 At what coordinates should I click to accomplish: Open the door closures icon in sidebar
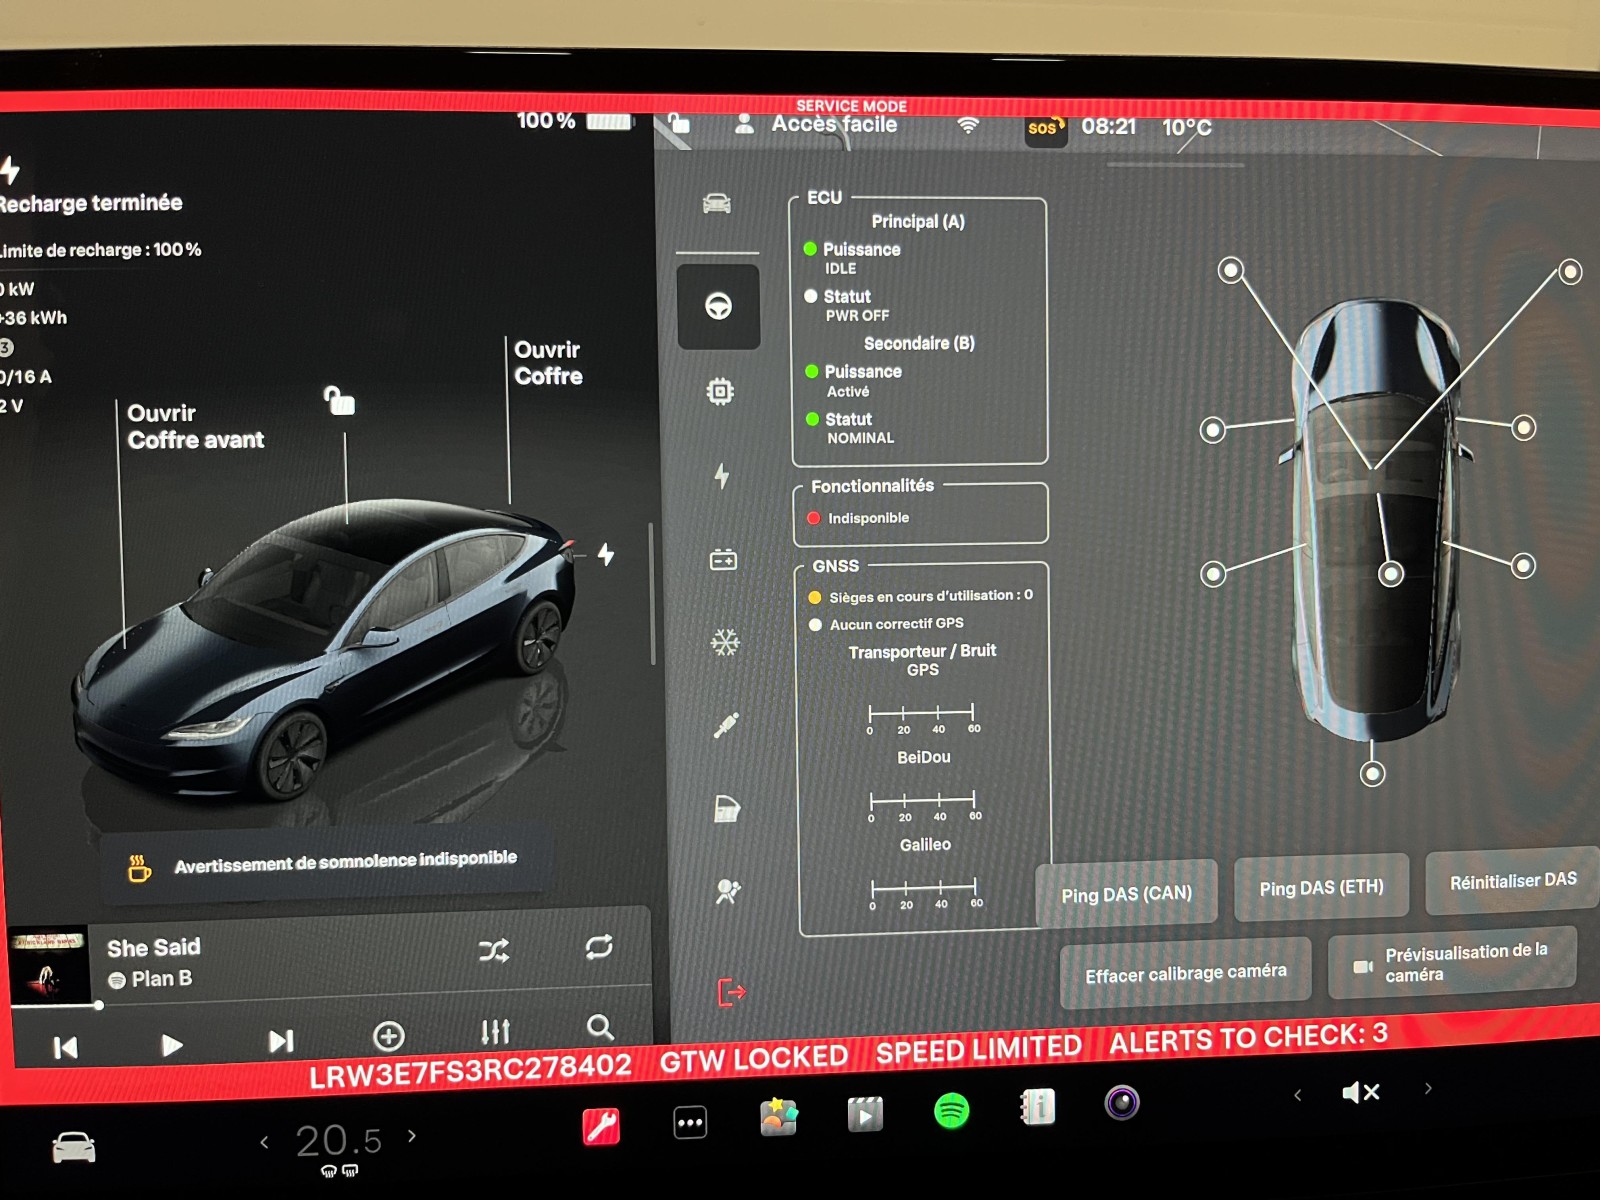coord(727,808)
